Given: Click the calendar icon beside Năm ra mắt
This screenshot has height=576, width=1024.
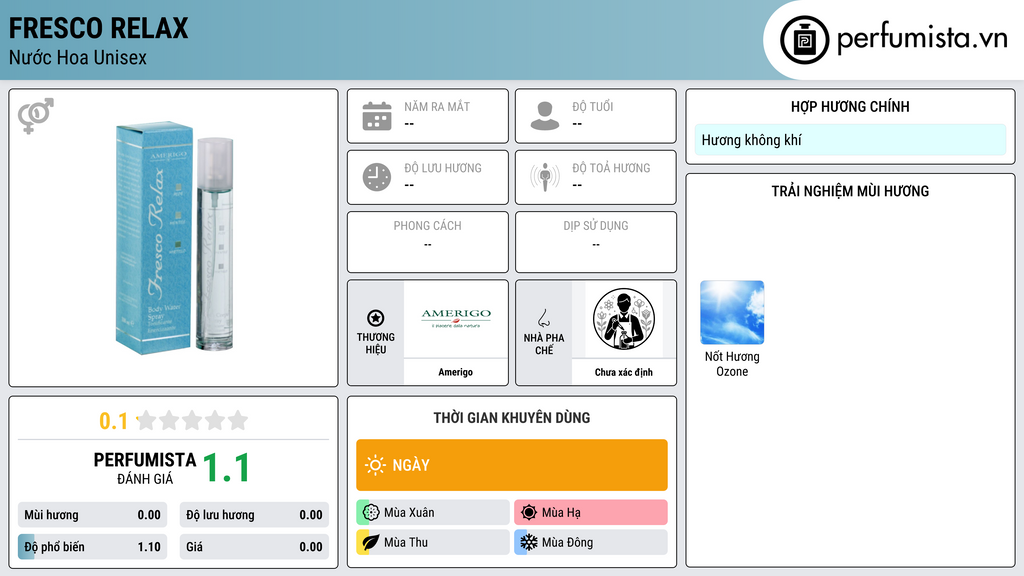Looking at the screenshot, I should (x=377, y=116).
